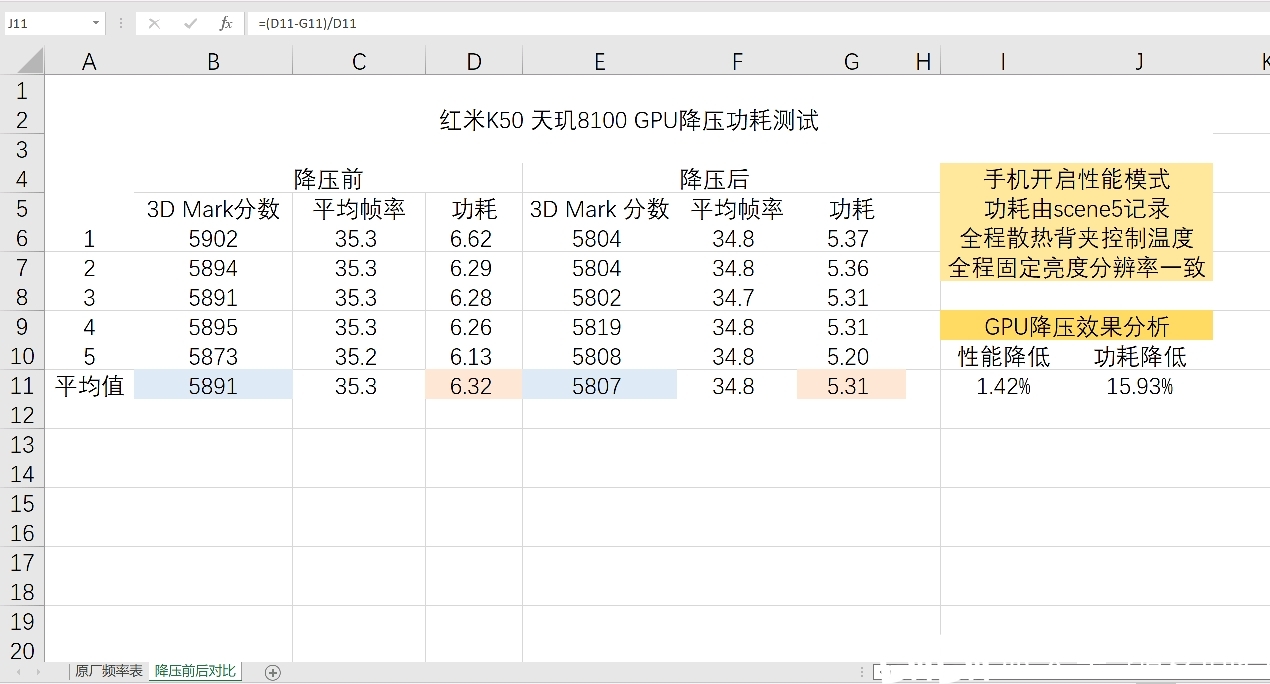Click the 1.42% performance drop cell
The height and width of the screenshot is (684, 1270).
pos(1003,385)
